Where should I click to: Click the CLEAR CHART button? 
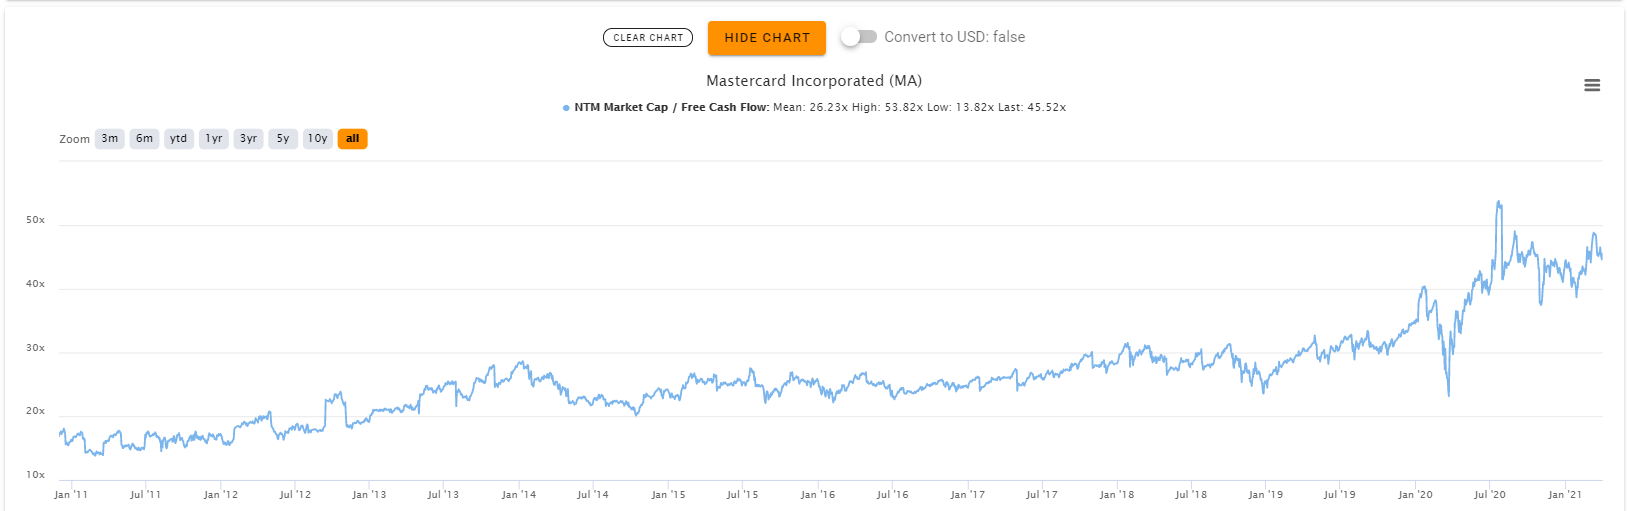pos(648,38)
